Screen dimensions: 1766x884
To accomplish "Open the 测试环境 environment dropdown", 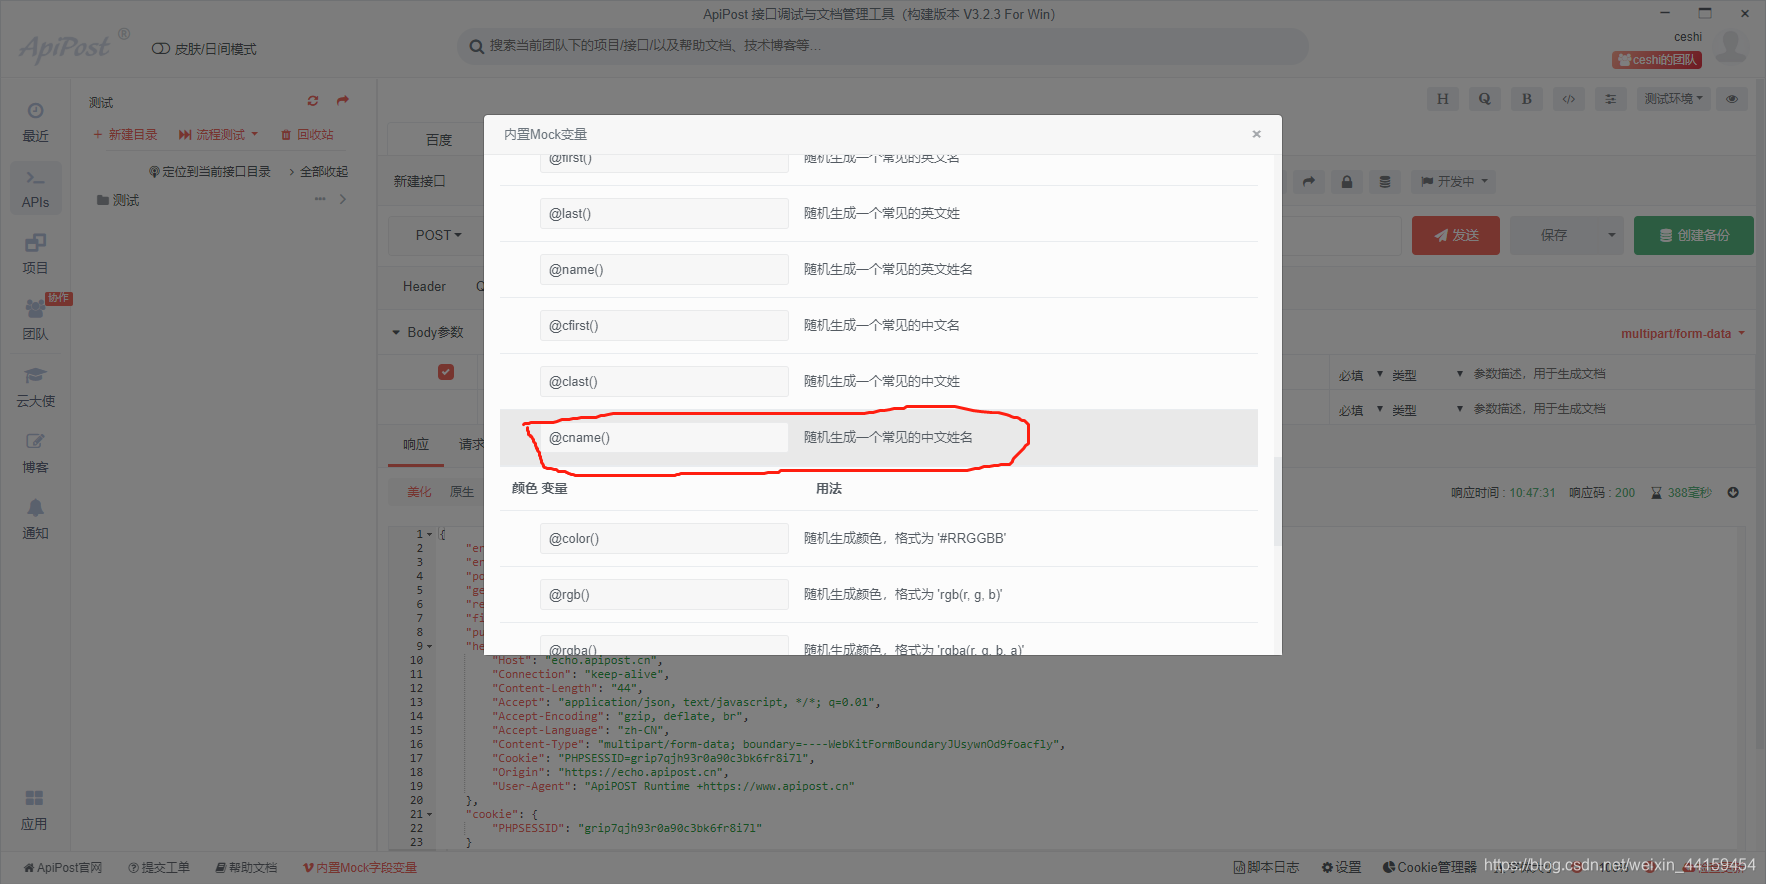I will (1674, 99).
